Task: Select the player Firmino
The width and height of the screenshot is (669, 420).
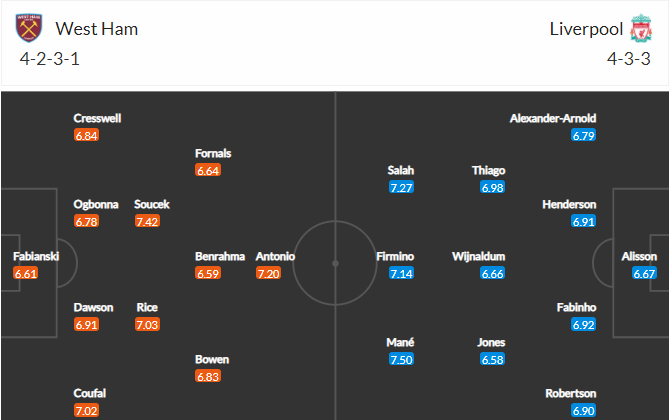Action: (x=395, y=256)
